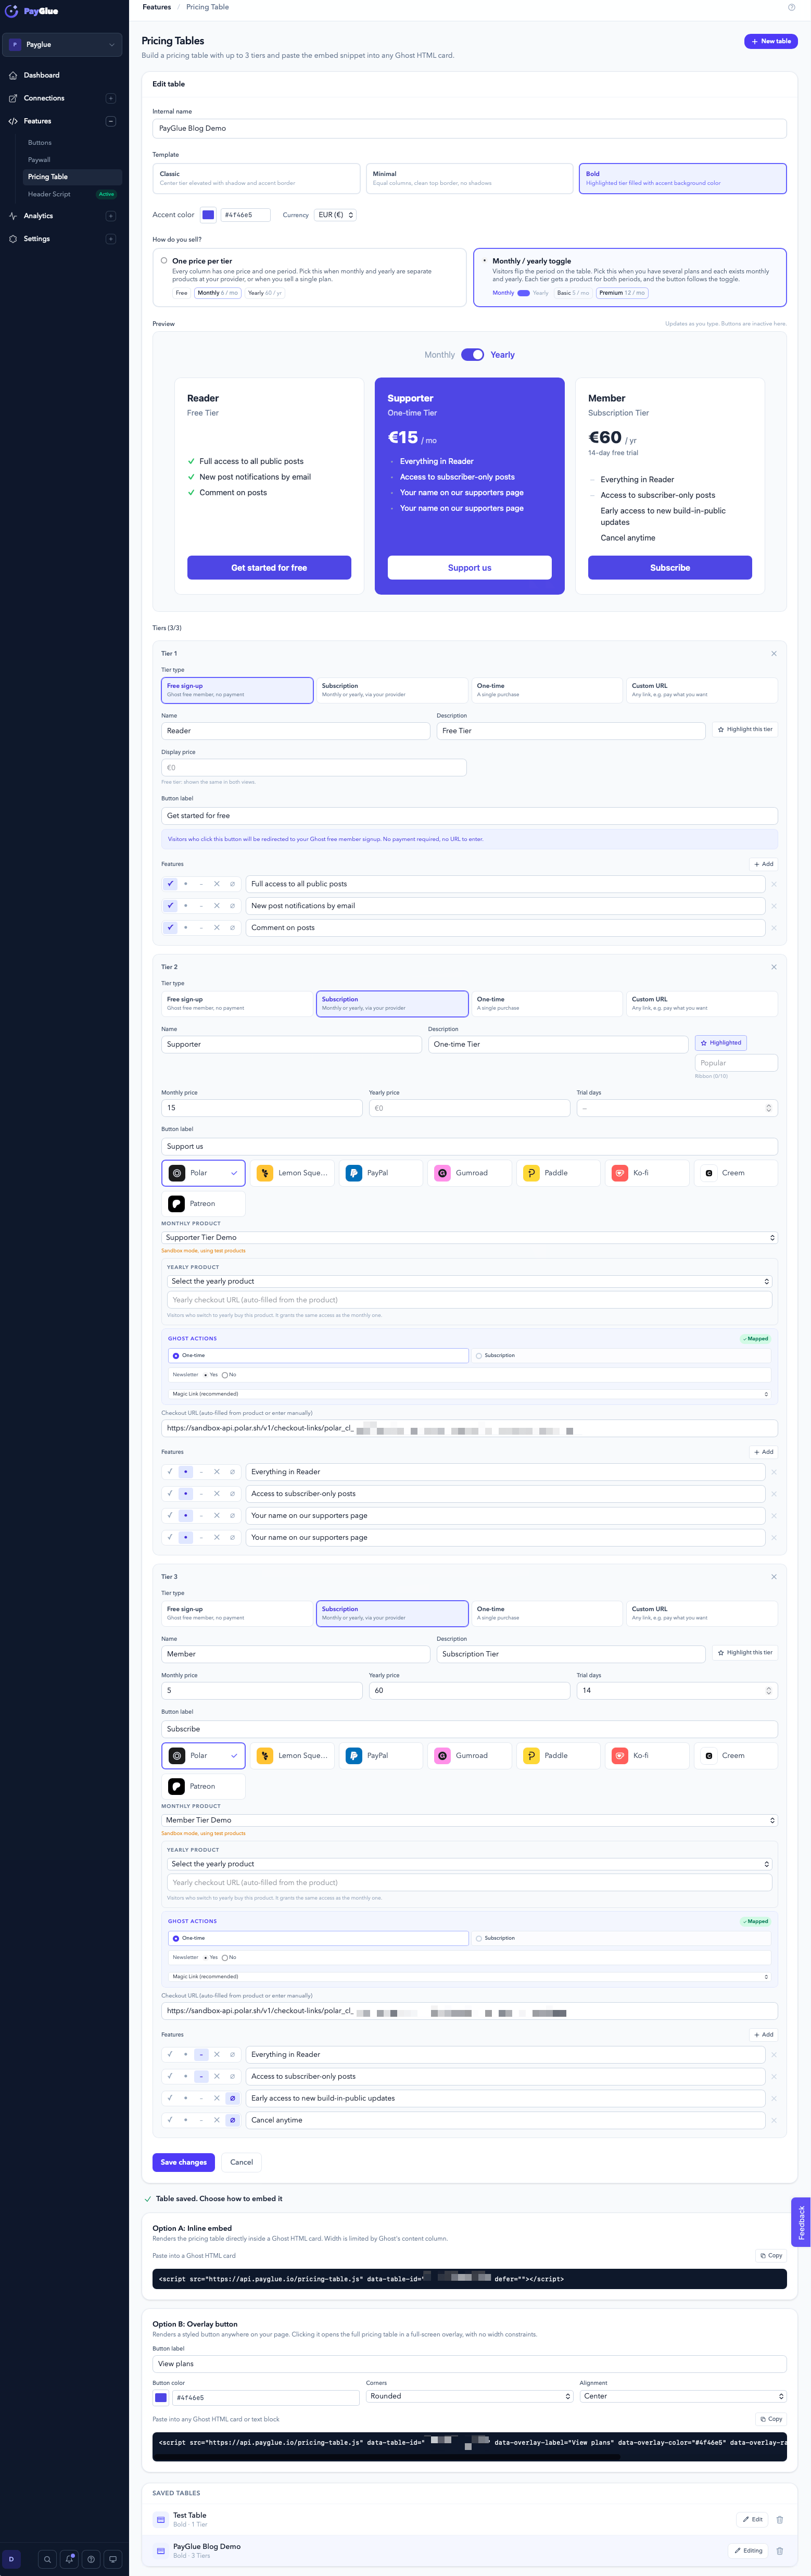
Task: Choose Subscription Ghost action in Tier 2
Action: point(621,1355)
